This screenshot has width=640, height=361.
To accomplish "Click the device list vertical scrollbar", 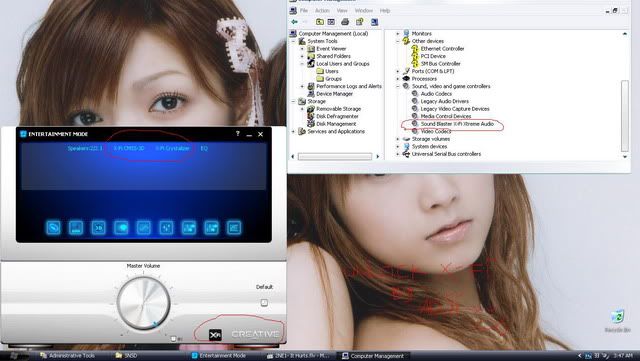I will click(x=625, y=116).
